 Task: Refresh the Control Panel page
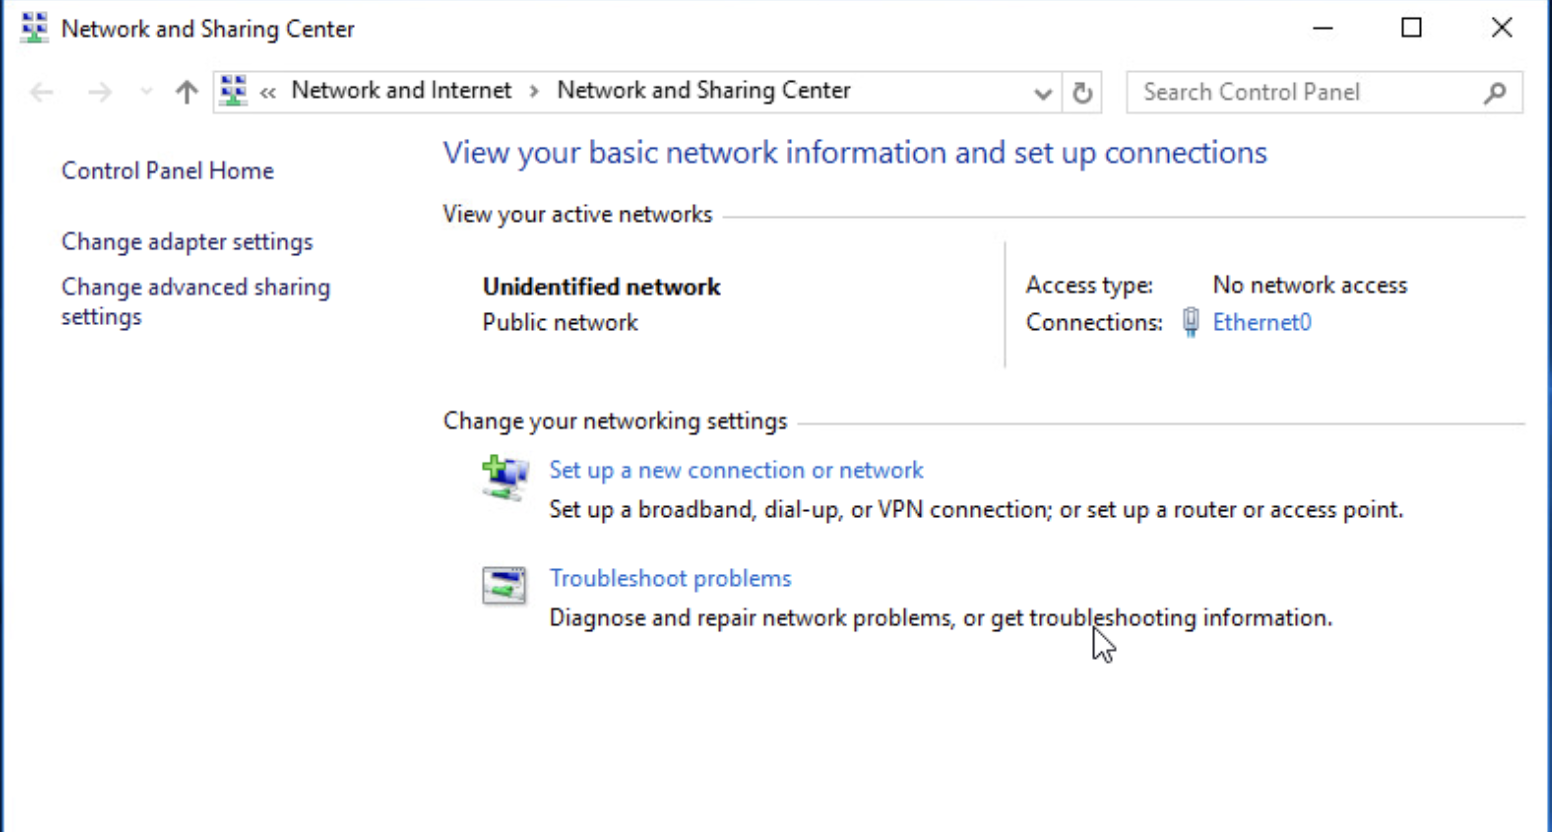click(x=1082, y=93)
